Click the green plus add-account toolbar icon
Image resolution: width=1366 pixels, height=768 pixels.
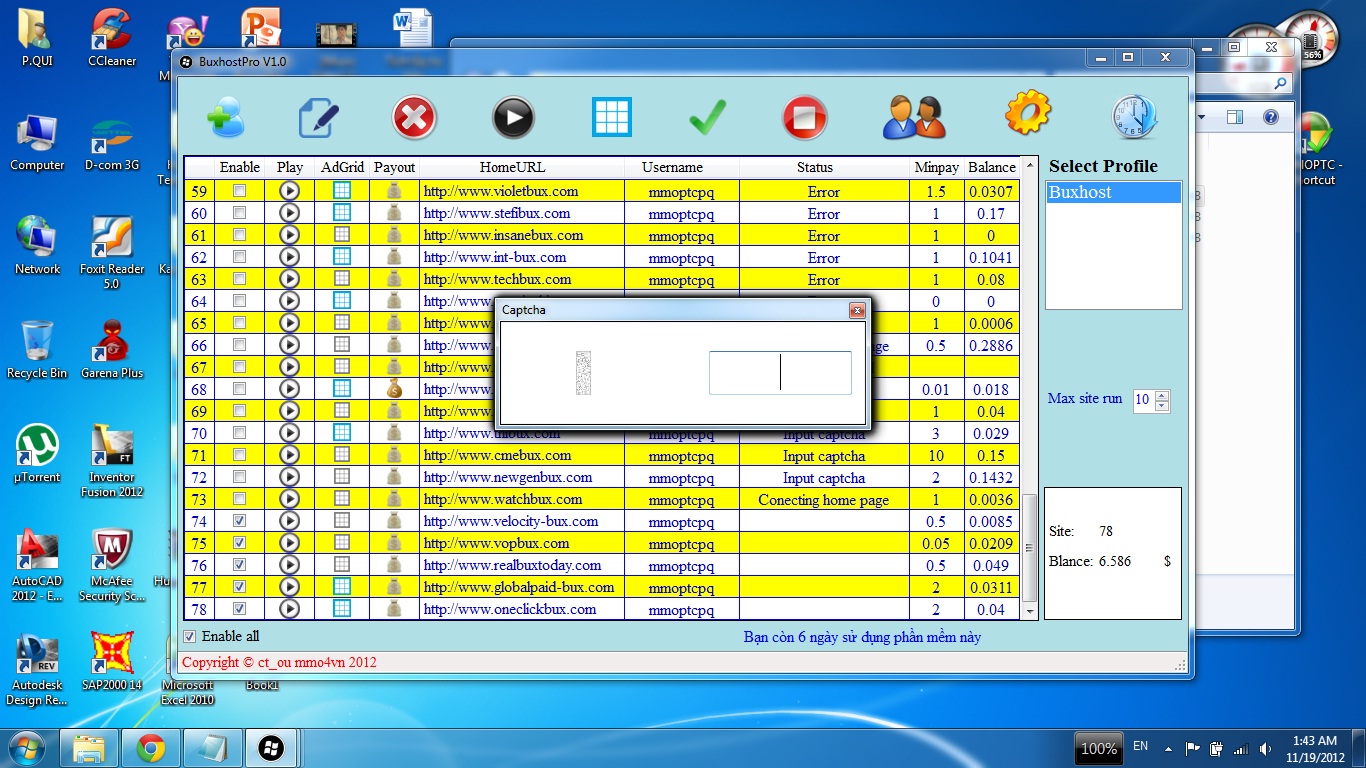click(226, 118)
